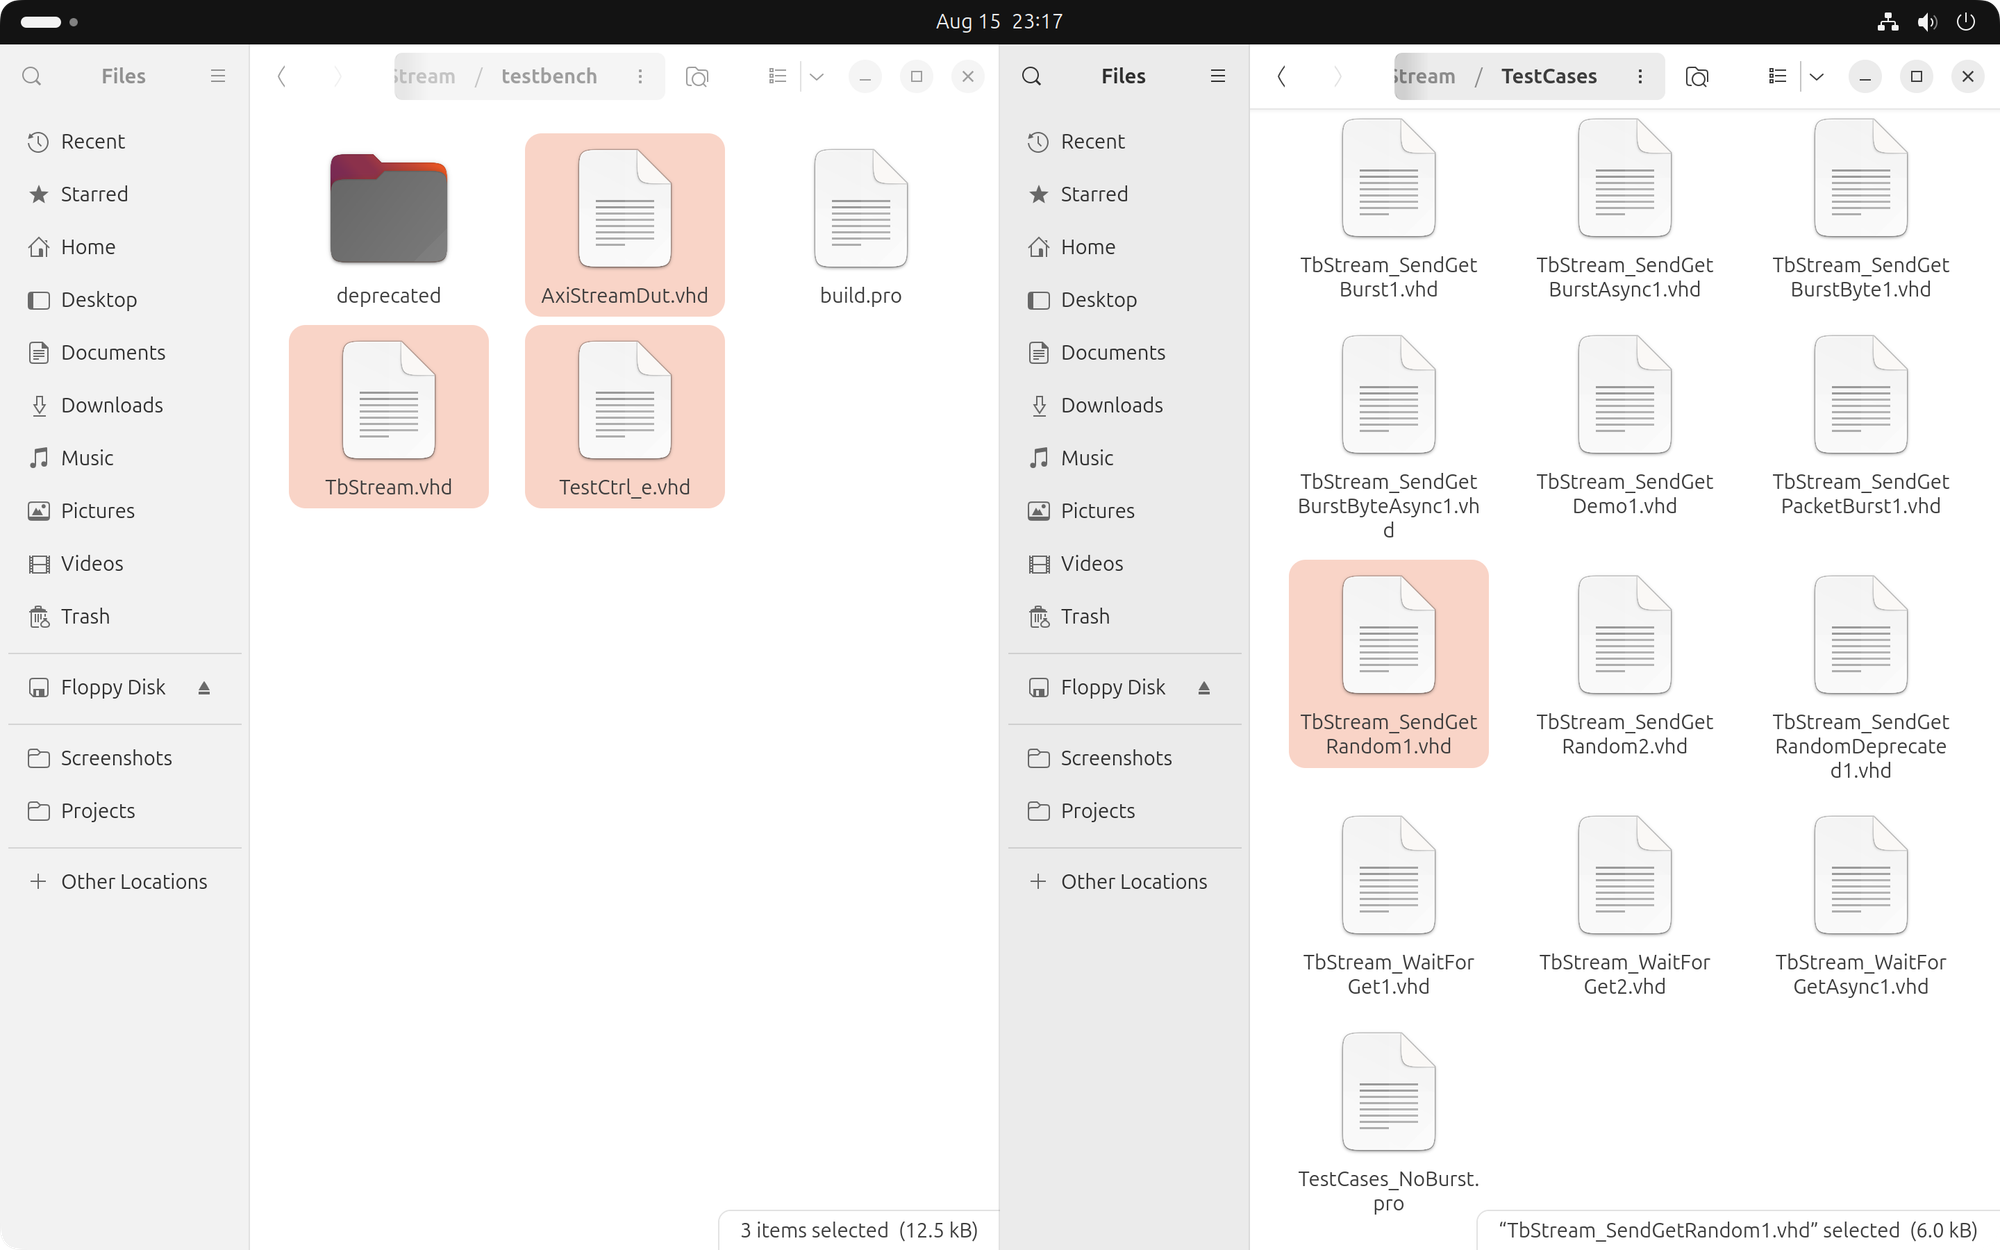Open Starred in right sidebar
This screenshot has height=1250, width=2000.
(1094, 194)
